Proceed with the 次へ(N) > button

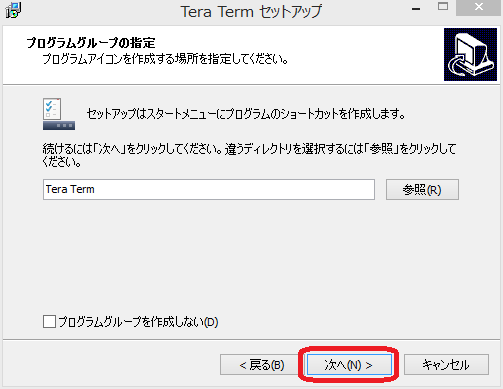click(349, 365)
